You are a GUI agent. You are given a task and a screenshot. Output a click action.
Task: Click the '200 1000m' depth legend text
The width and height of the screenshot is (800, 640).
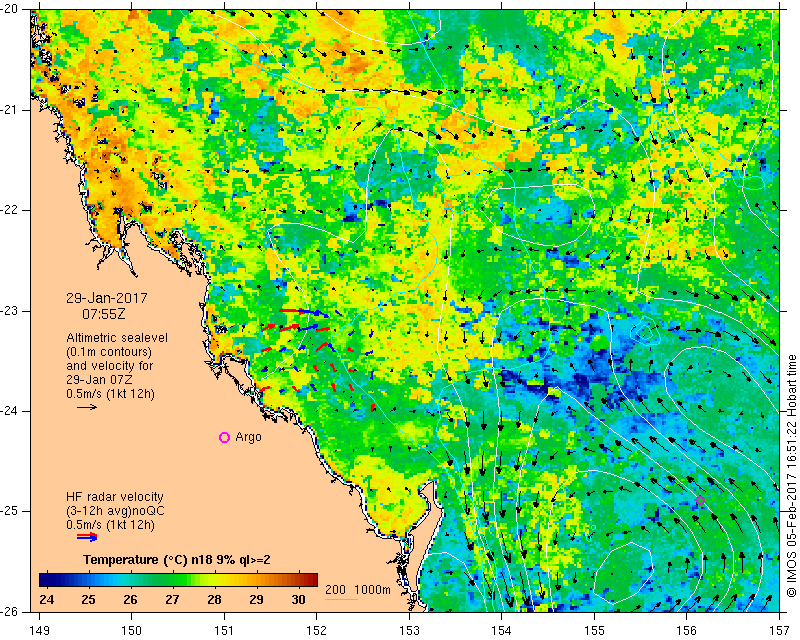coord(358,590)
